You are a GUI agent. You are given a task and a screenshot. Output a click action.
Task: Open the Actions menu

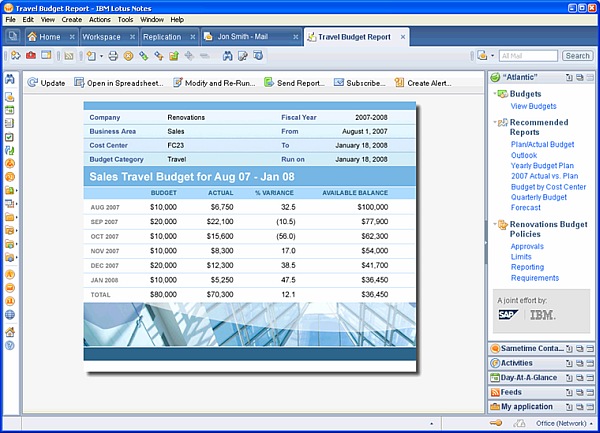[x=100, y=20]
